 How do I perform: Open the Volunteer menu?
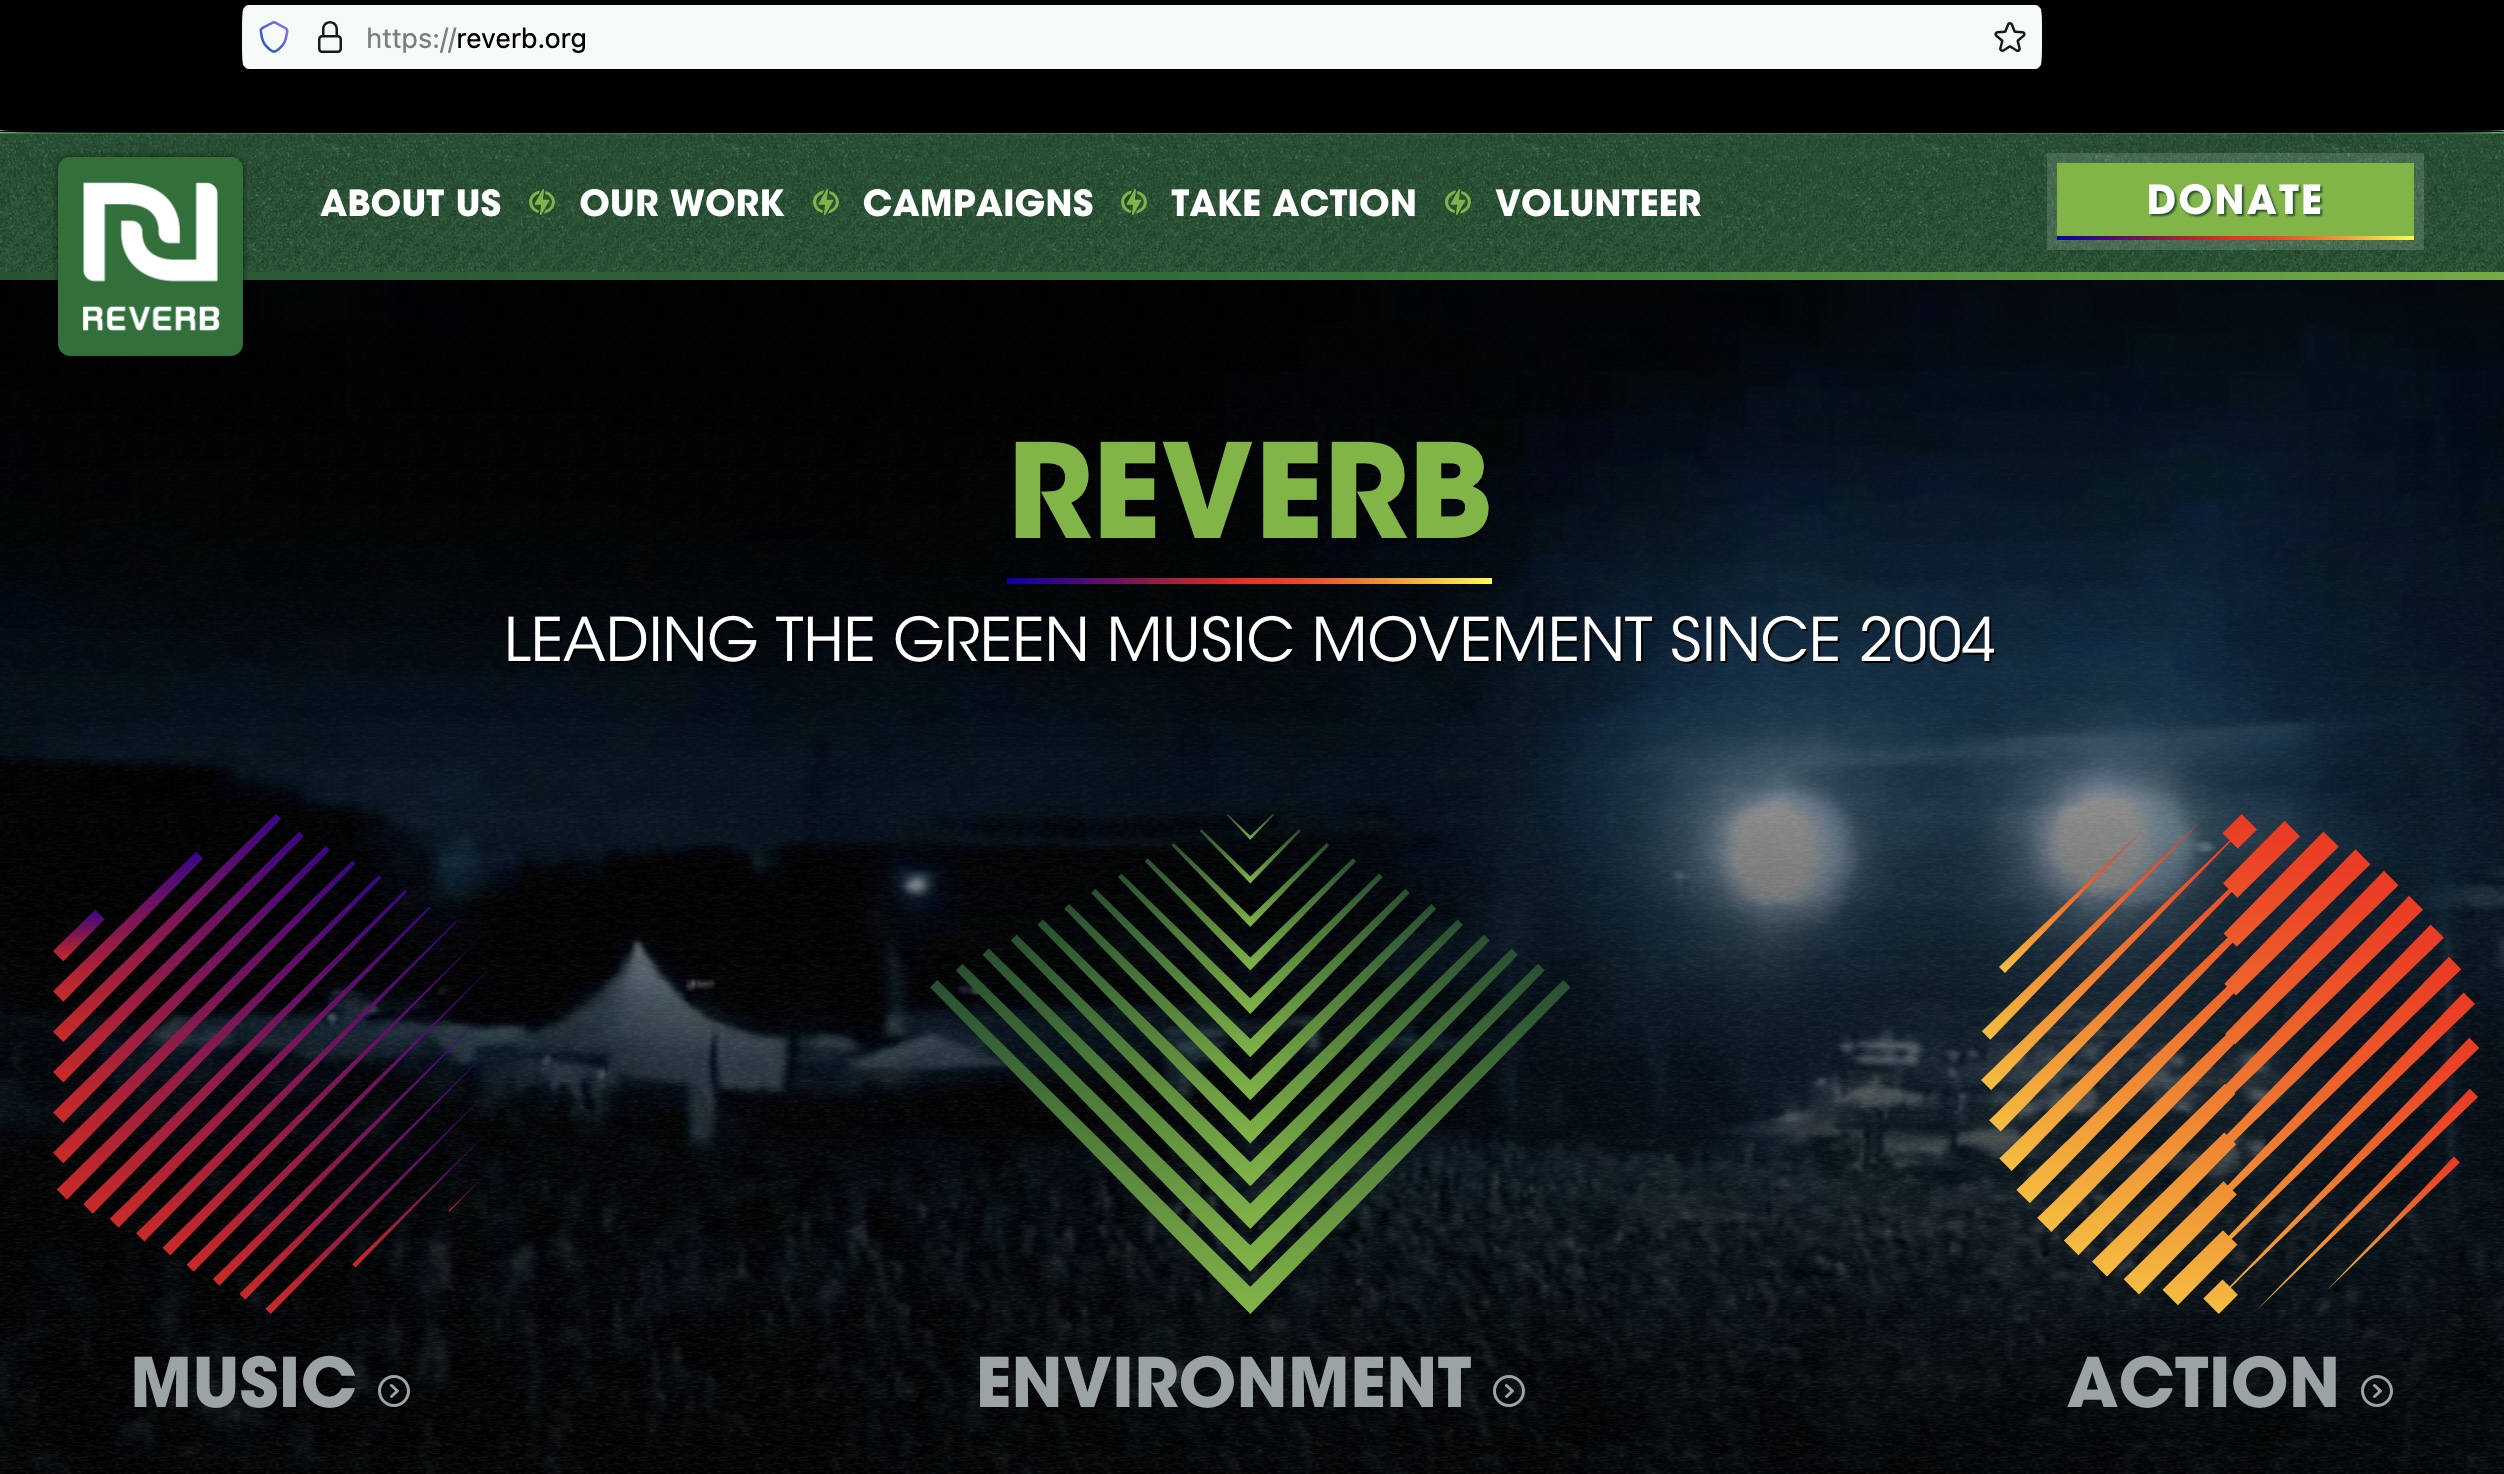click(1598, 203)
